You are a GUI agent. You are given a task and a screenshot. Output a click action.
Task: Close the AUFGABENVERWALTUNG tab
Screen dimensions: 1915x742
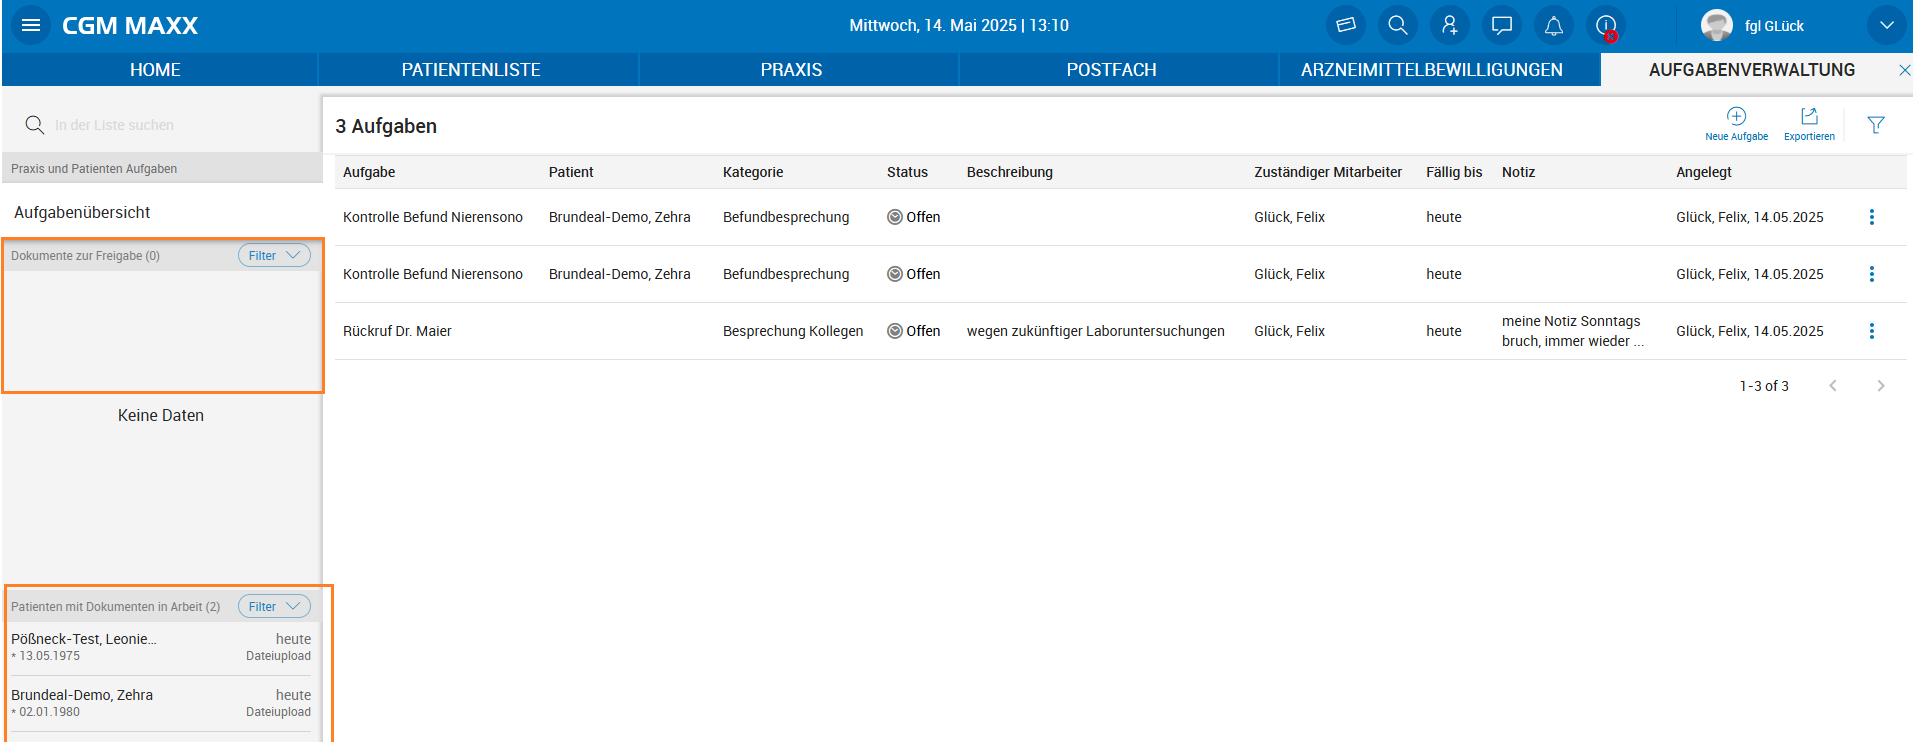tap(1904, 70)
